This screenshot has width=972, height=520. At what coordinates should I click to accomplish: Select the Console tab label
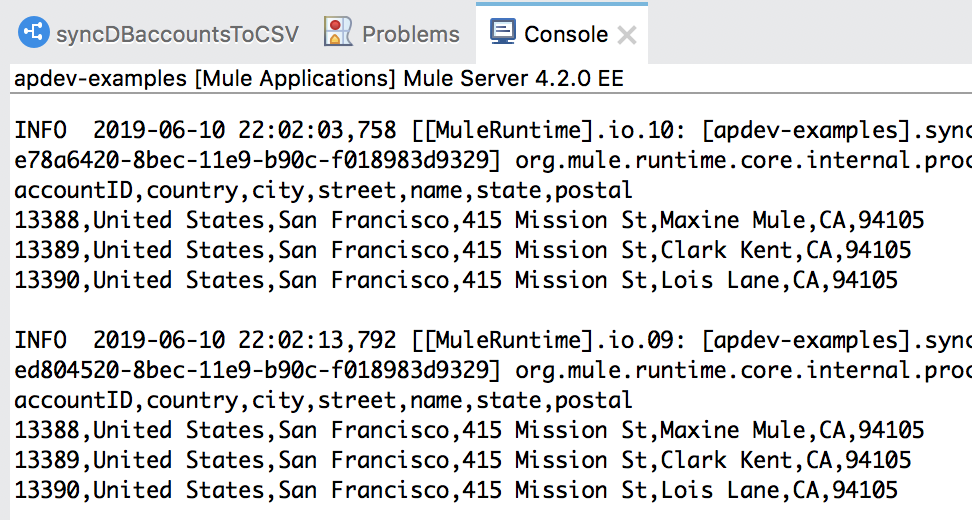566,34
